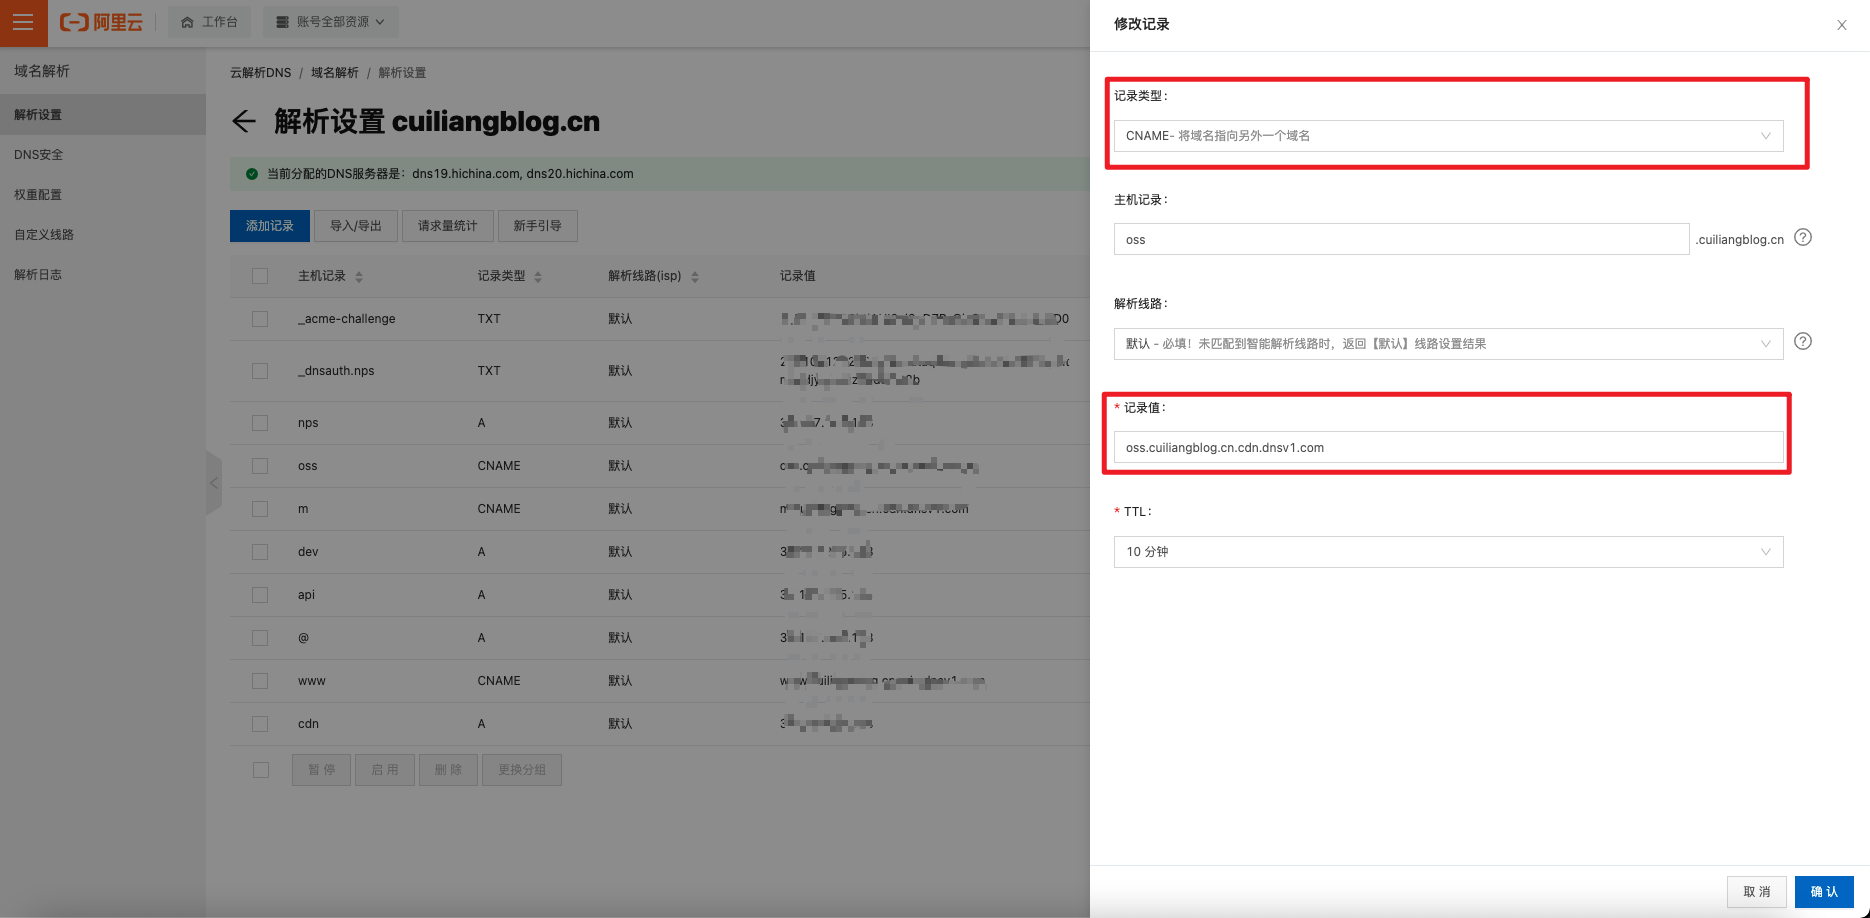Screen dimensions: 1870x918
Task: Open the 记录类型 CNAME dropdown
Action: (1448, 136)
